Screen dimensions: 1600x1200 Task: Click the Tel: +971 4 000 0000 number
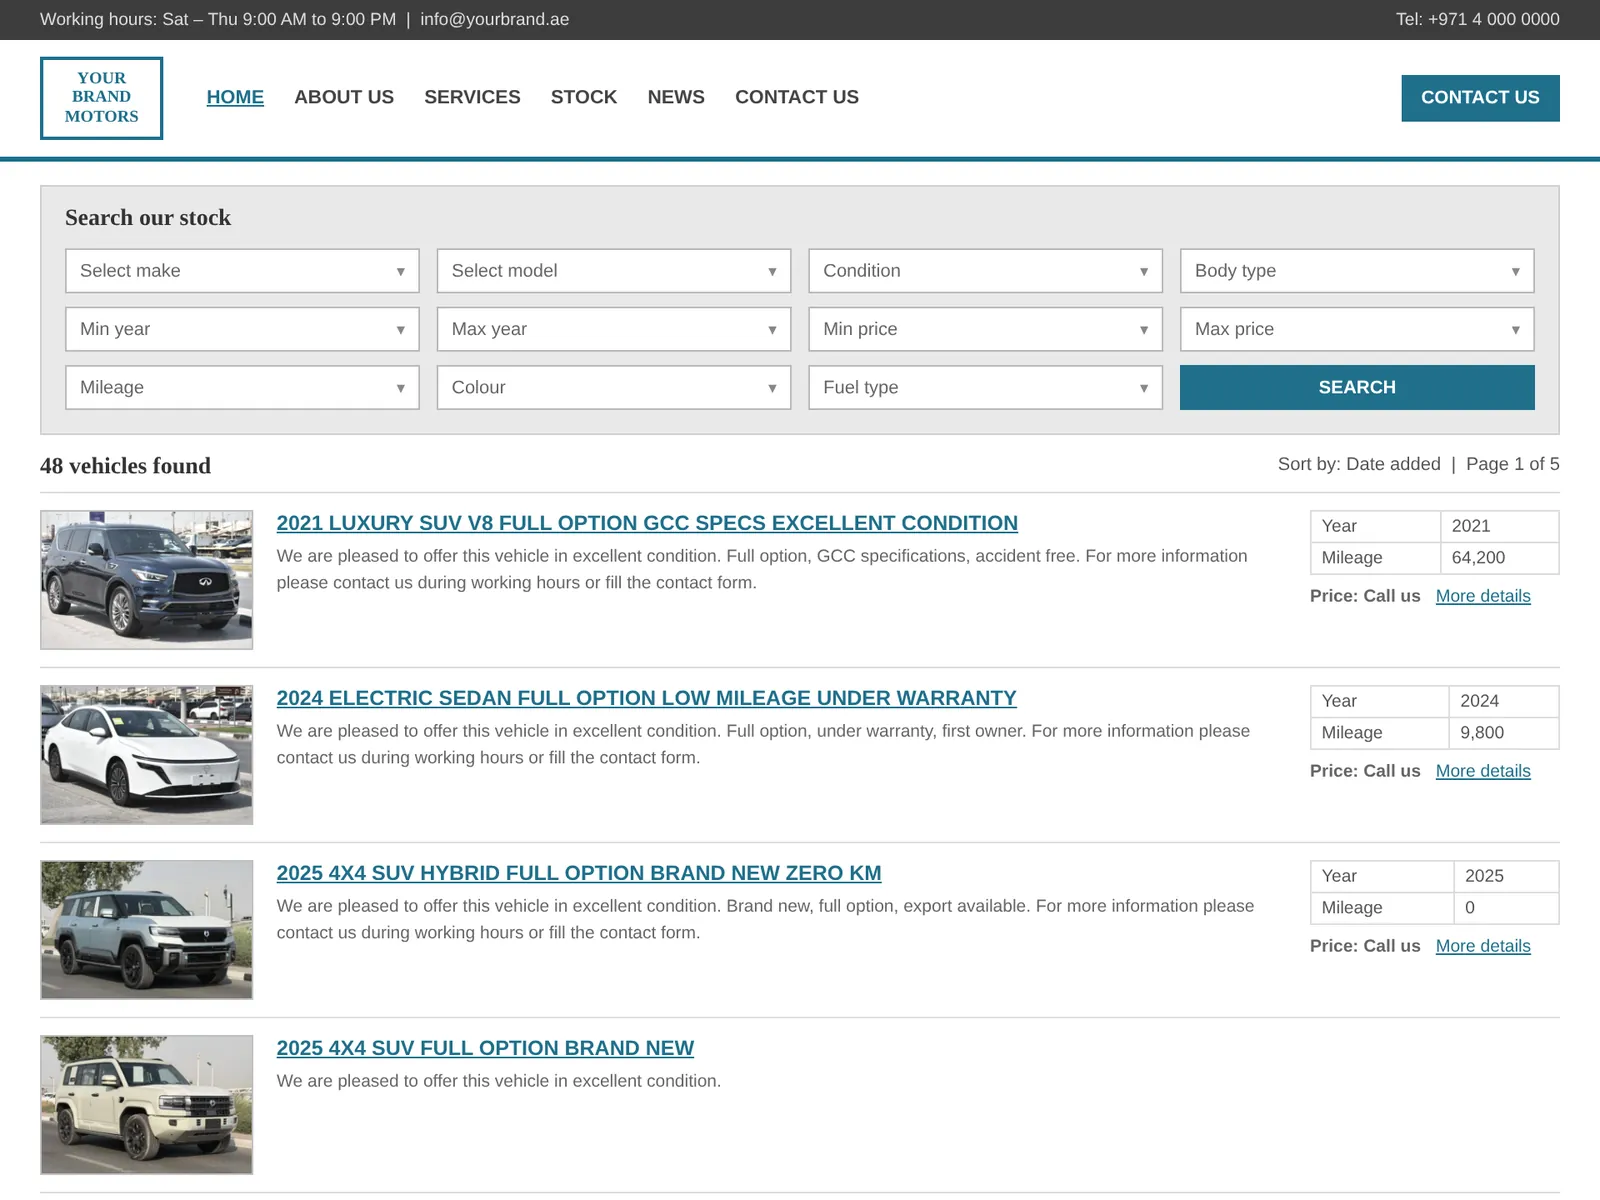1478,19
